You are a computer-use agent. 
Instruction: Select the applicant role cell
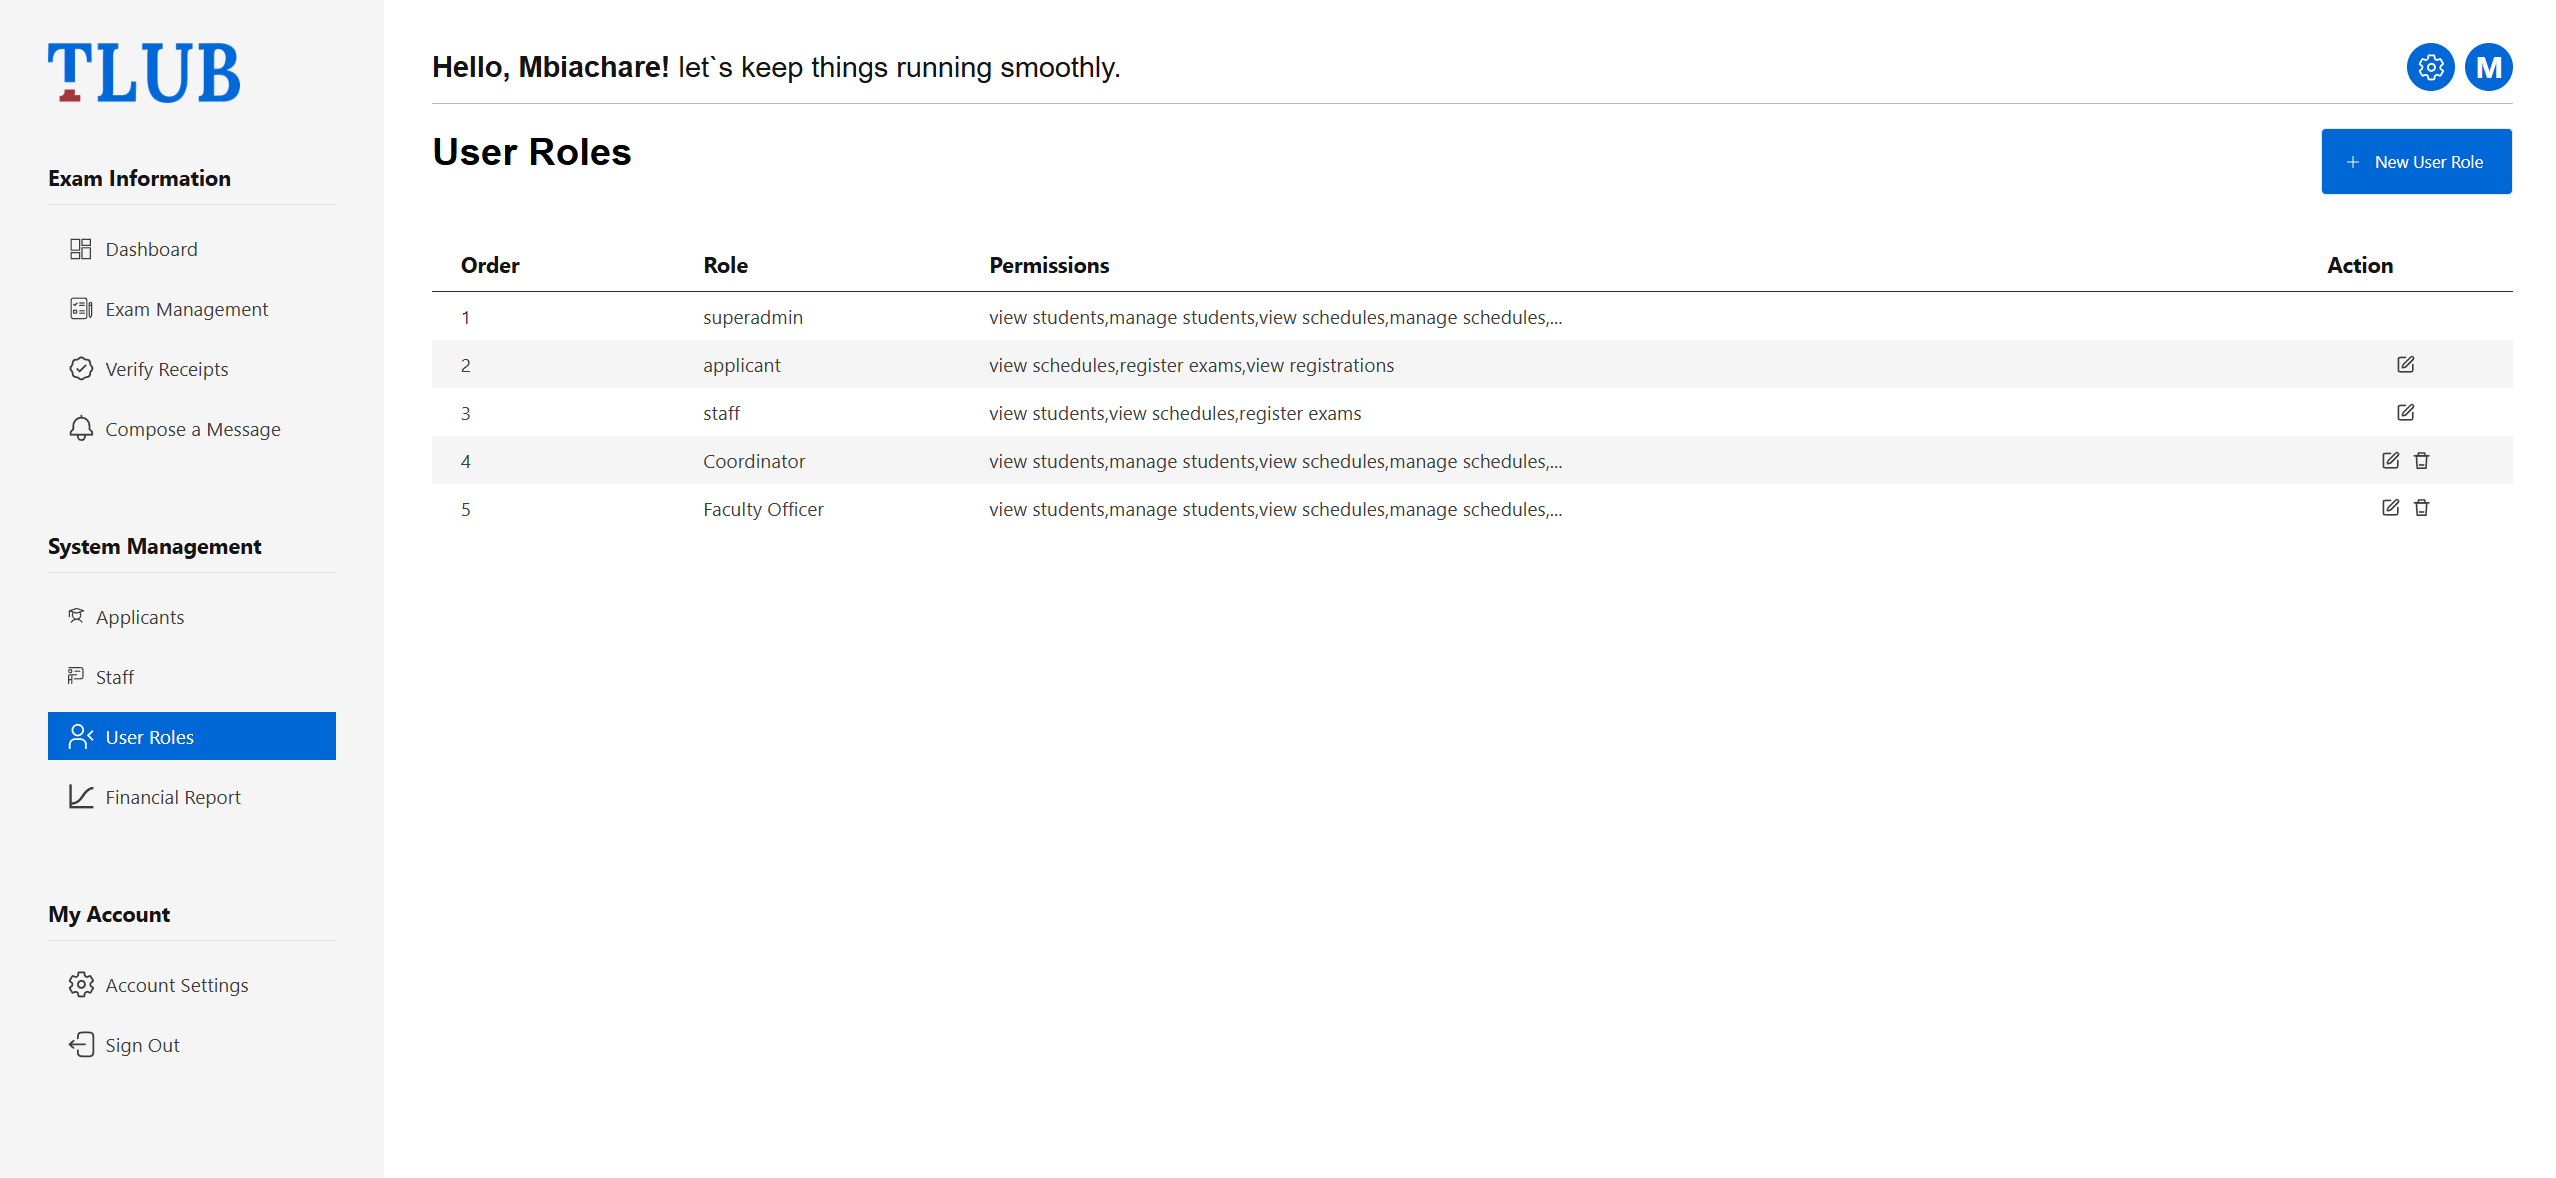pos(742,365)
